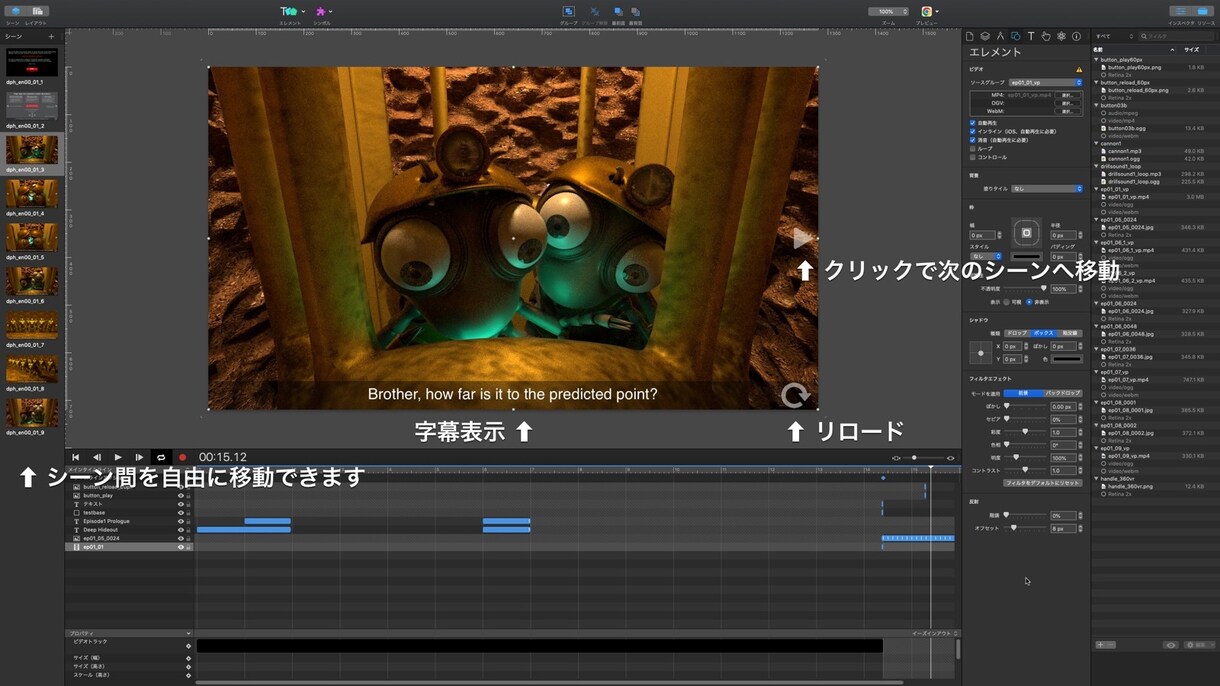The image size is (1220, 686).
Task: Hide the button_play layer
Action: pos(181,496)
